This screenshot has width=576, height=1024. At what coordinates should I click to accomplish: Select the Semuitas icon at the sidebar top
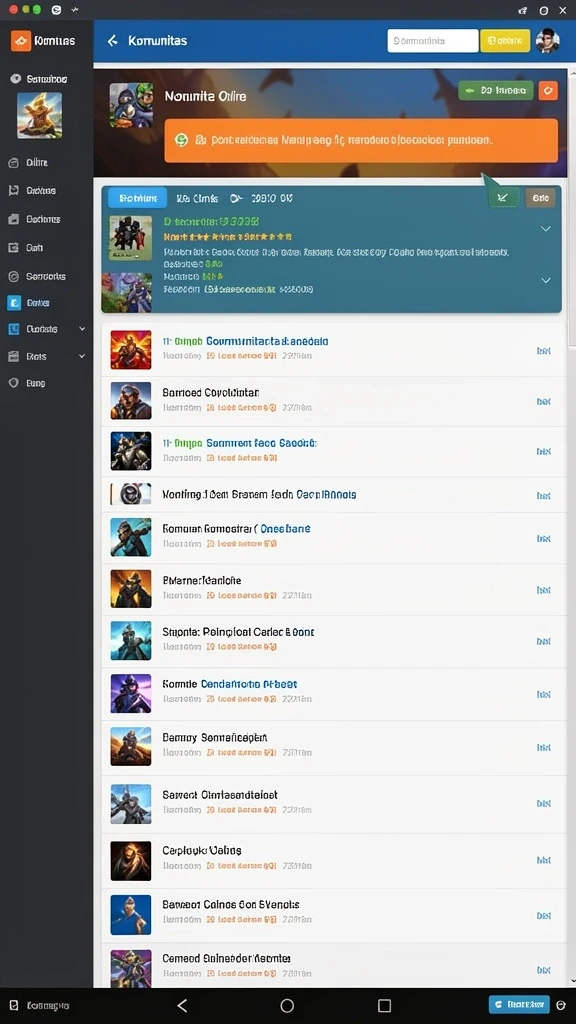(x=15, y=79)
